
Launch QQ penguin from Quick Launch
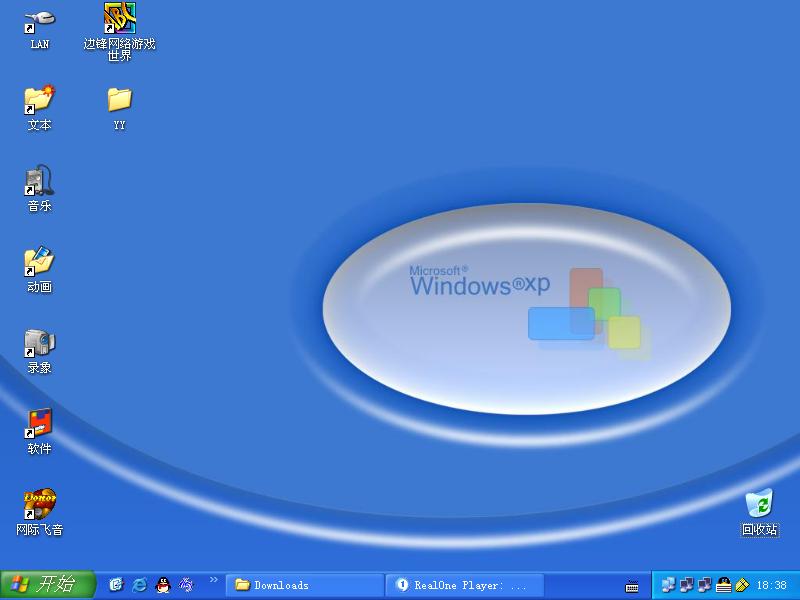click(x=163, y=585)
